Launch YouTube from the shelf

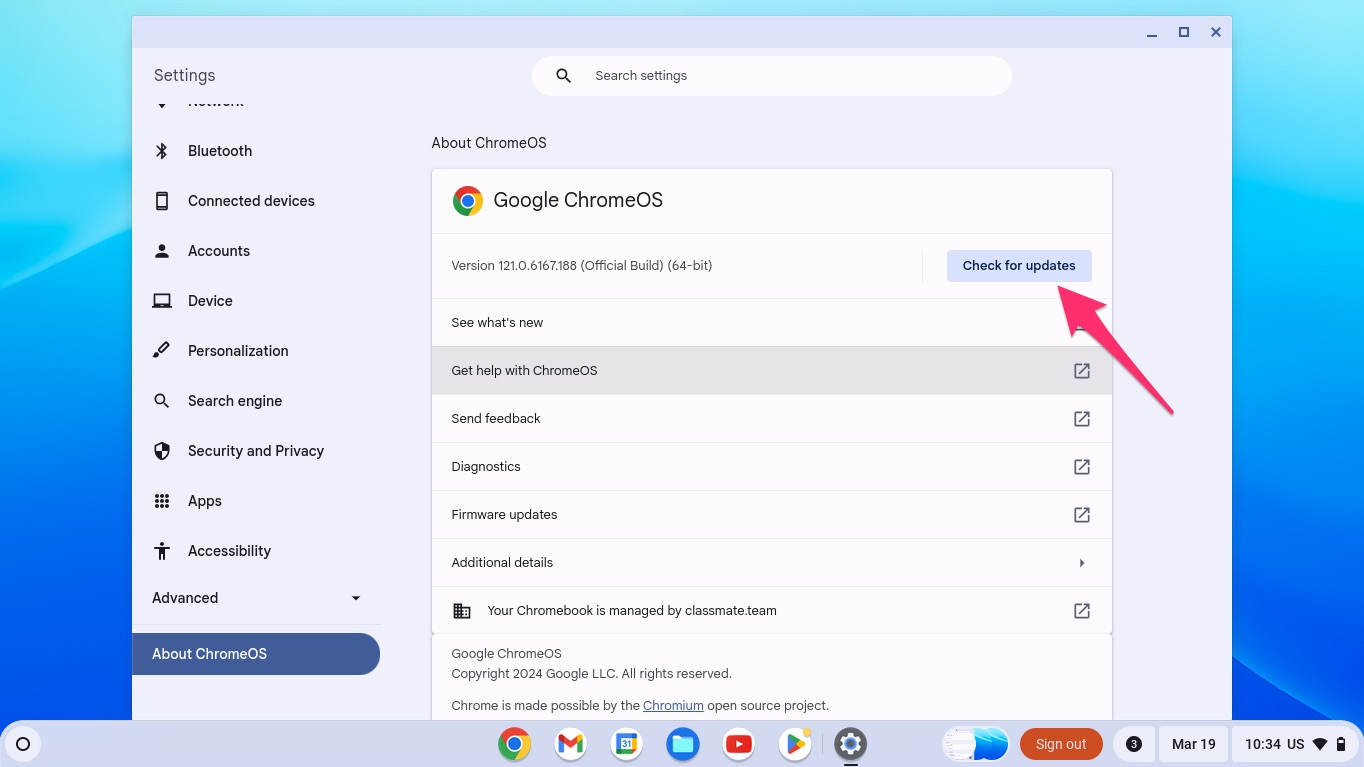[739, 744]
